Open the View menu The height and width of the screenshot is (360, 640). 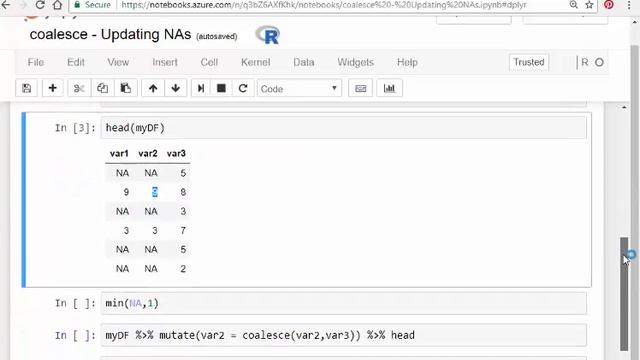tap(118, 62)
